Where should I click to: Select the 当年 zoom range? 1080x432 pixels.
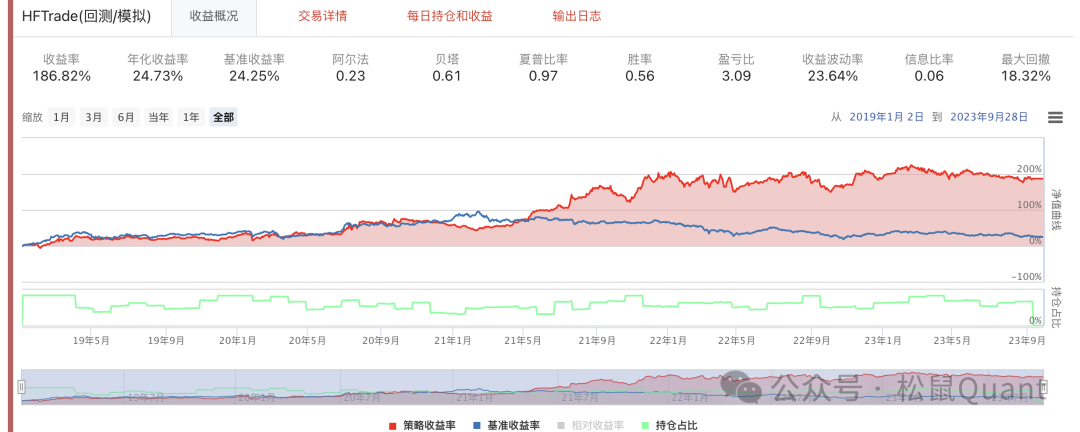(x=158, y=117)
